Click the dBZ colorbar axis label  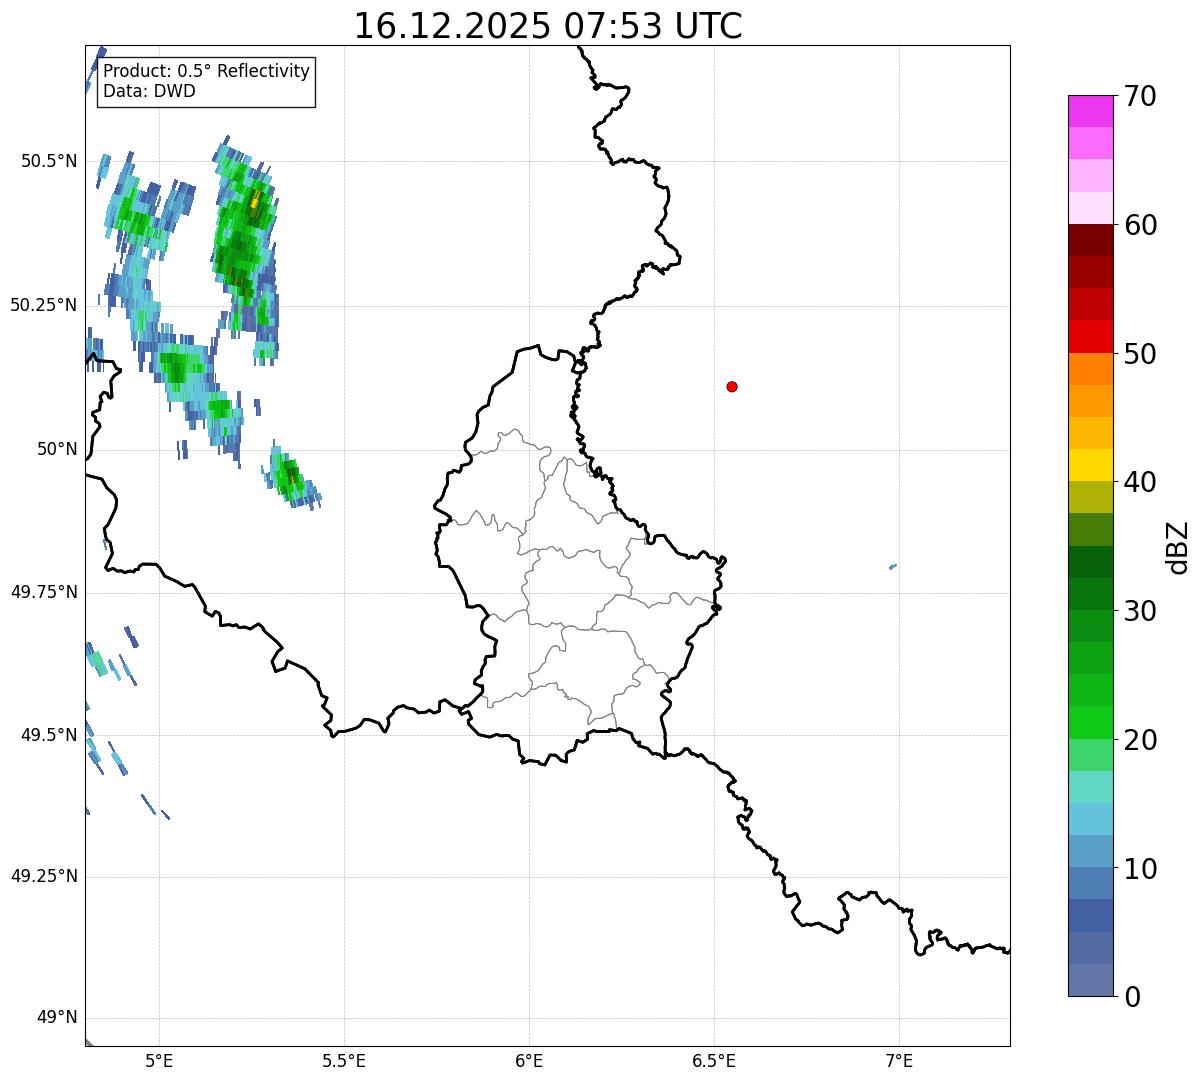click(x=1179, y=547)
